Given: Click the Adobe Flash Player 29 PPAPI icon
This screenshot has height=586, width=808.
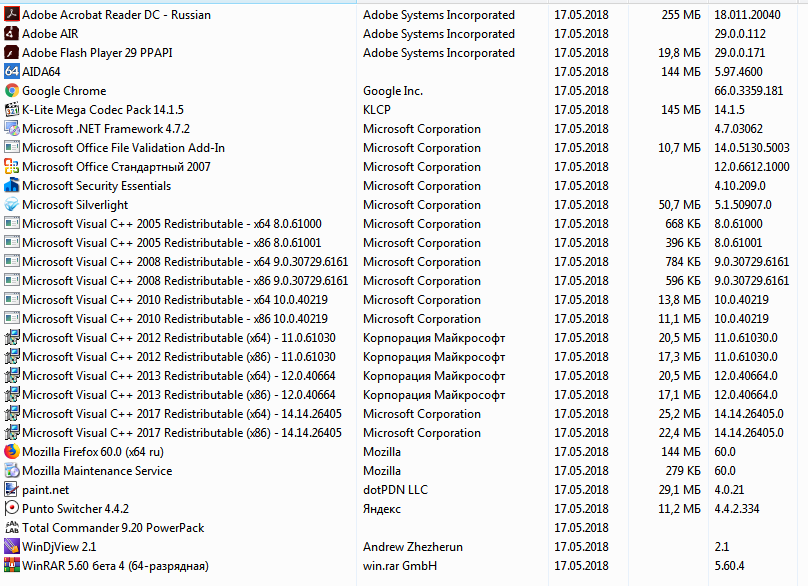Looking at the screenshot, I should click(11, 53).
